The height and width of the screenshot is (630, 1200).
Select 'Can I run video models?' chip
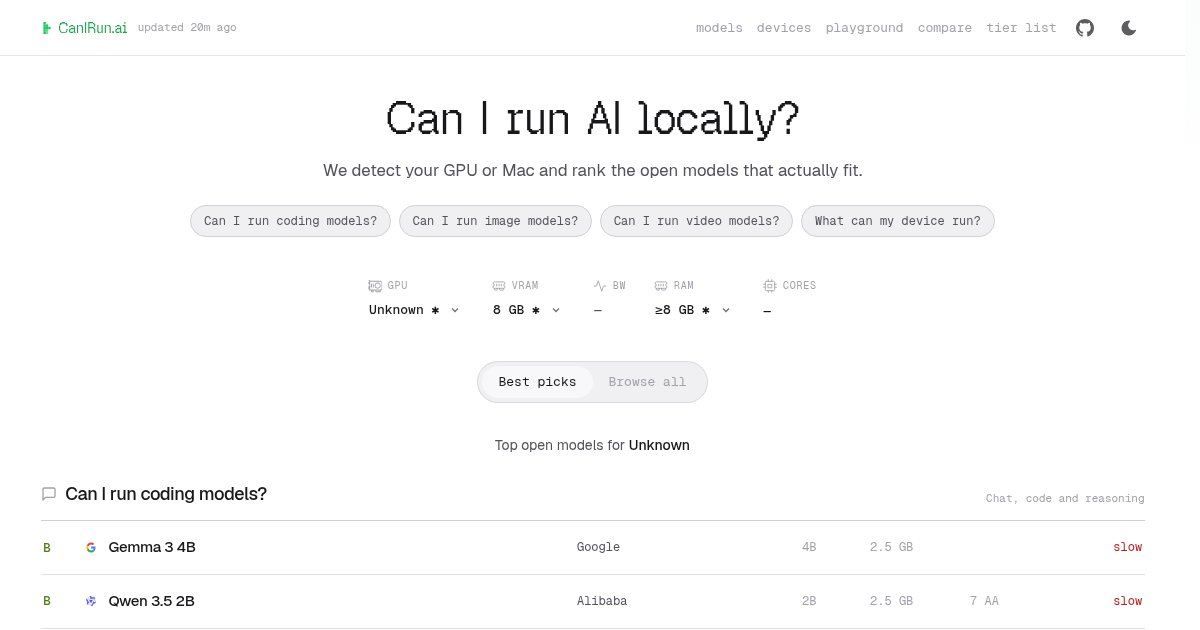[696, 221]
